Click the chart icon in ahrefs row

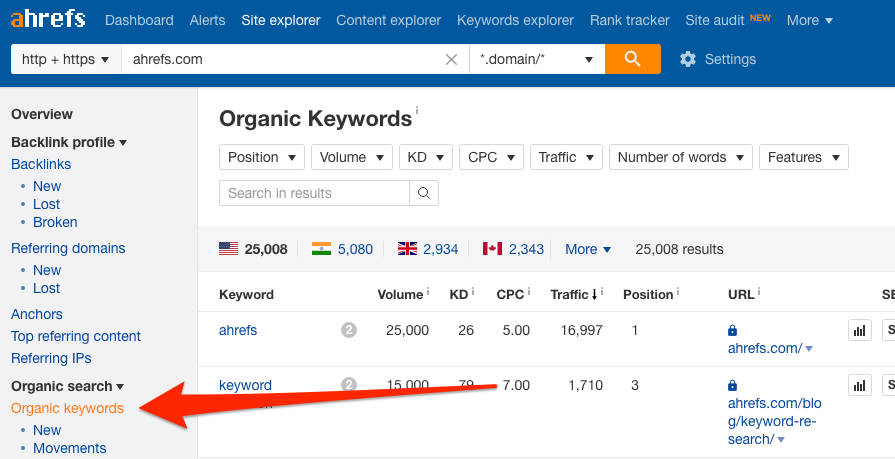click(x=859, y=330)
